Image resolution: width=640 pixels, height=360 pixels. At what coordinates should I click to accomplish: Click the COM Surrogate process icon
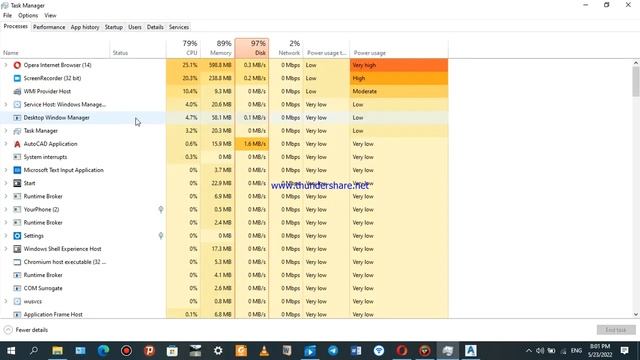[17, 288]
